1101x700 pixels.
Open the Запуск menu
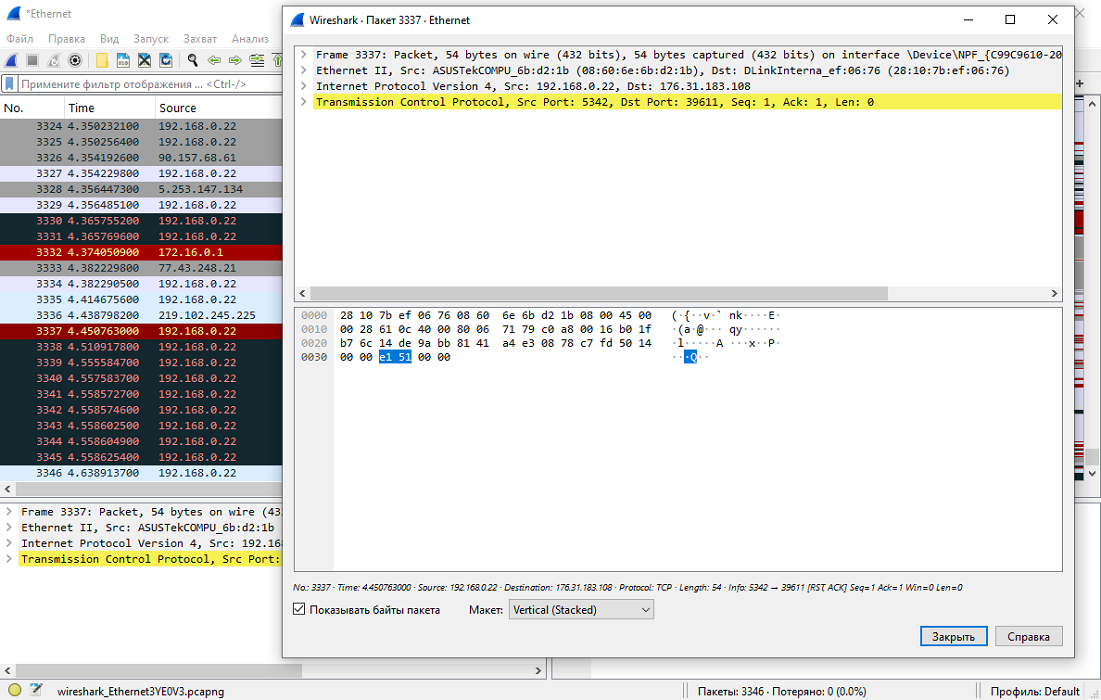pos(151,39)
